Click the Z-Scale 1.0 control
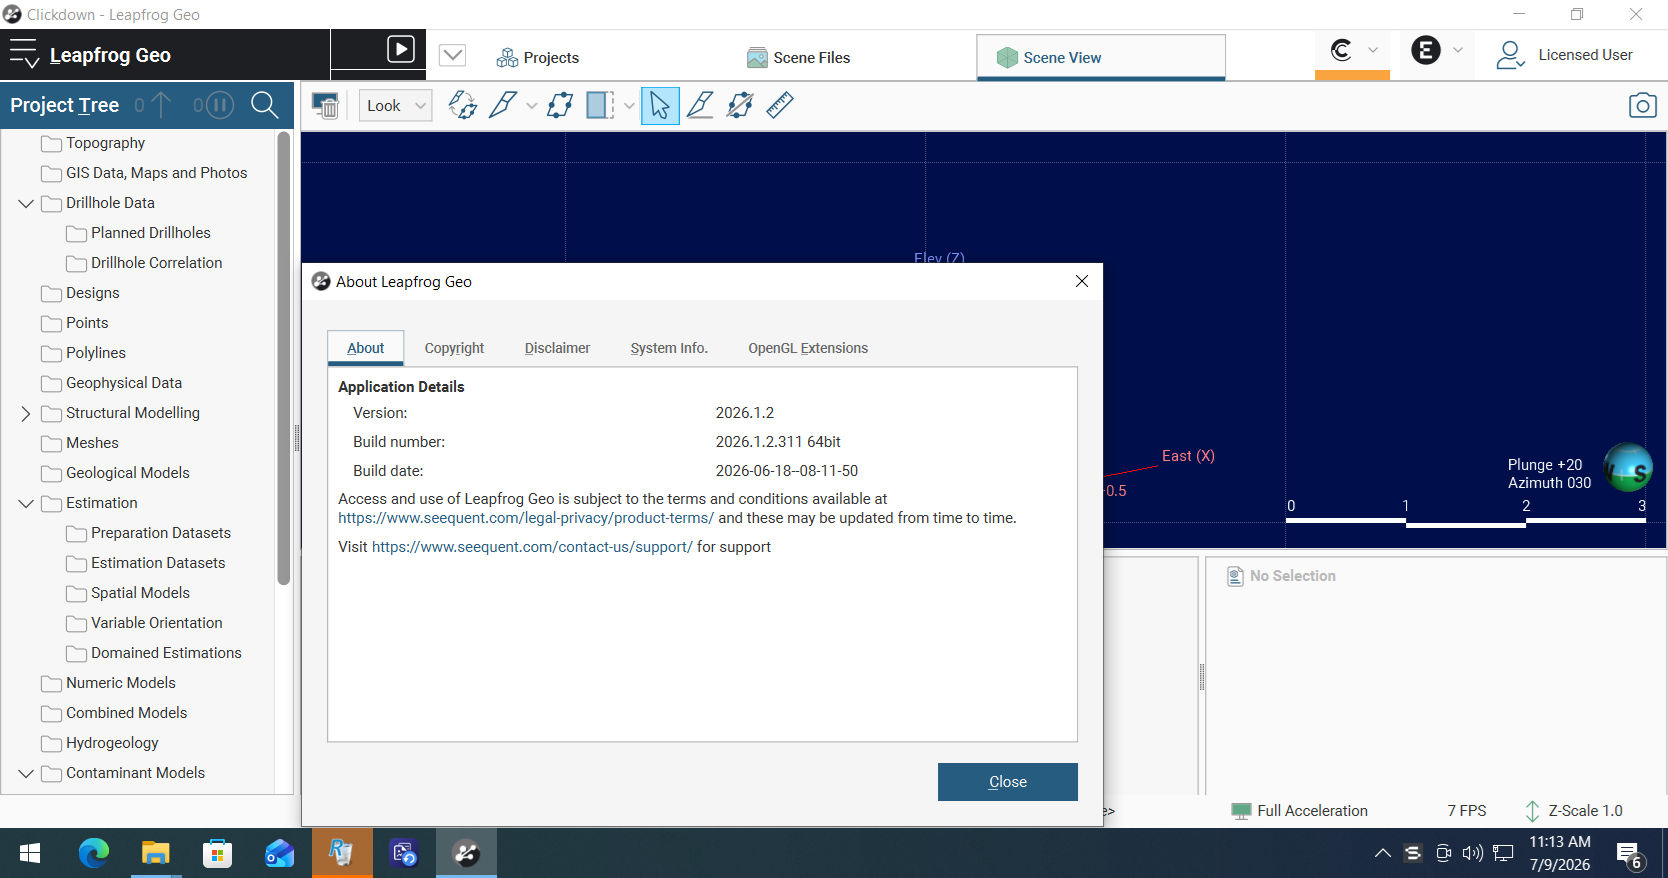 point(1573,811)
